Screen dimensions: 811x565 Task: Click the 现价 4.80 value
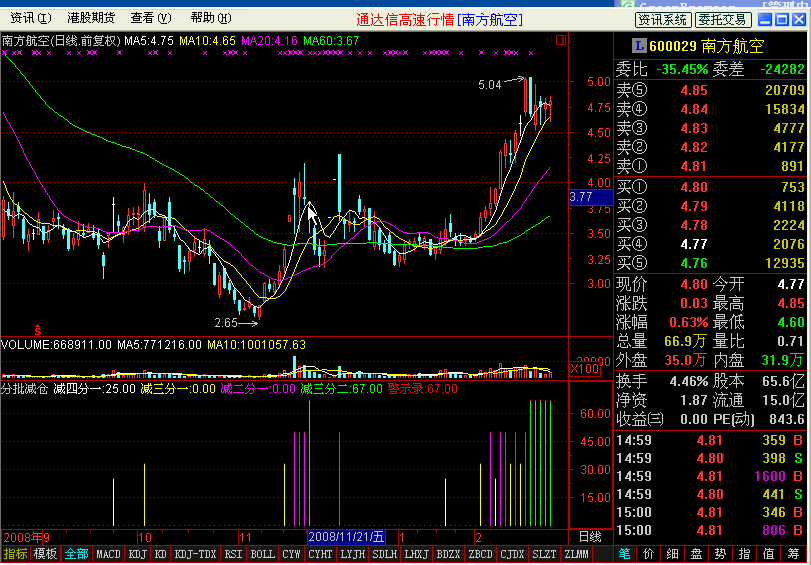(694, 284)
